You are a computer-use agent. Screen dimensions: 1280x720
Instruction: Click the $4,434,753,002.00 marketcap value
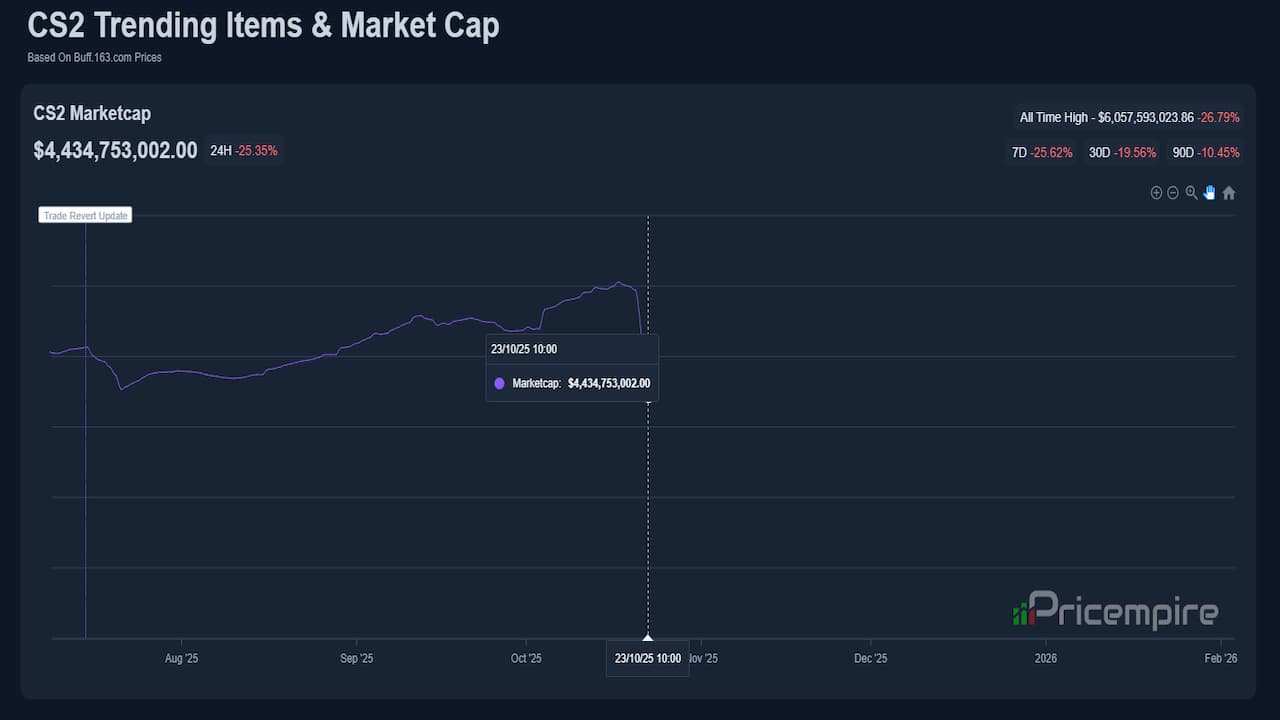(x=115, y=151)
